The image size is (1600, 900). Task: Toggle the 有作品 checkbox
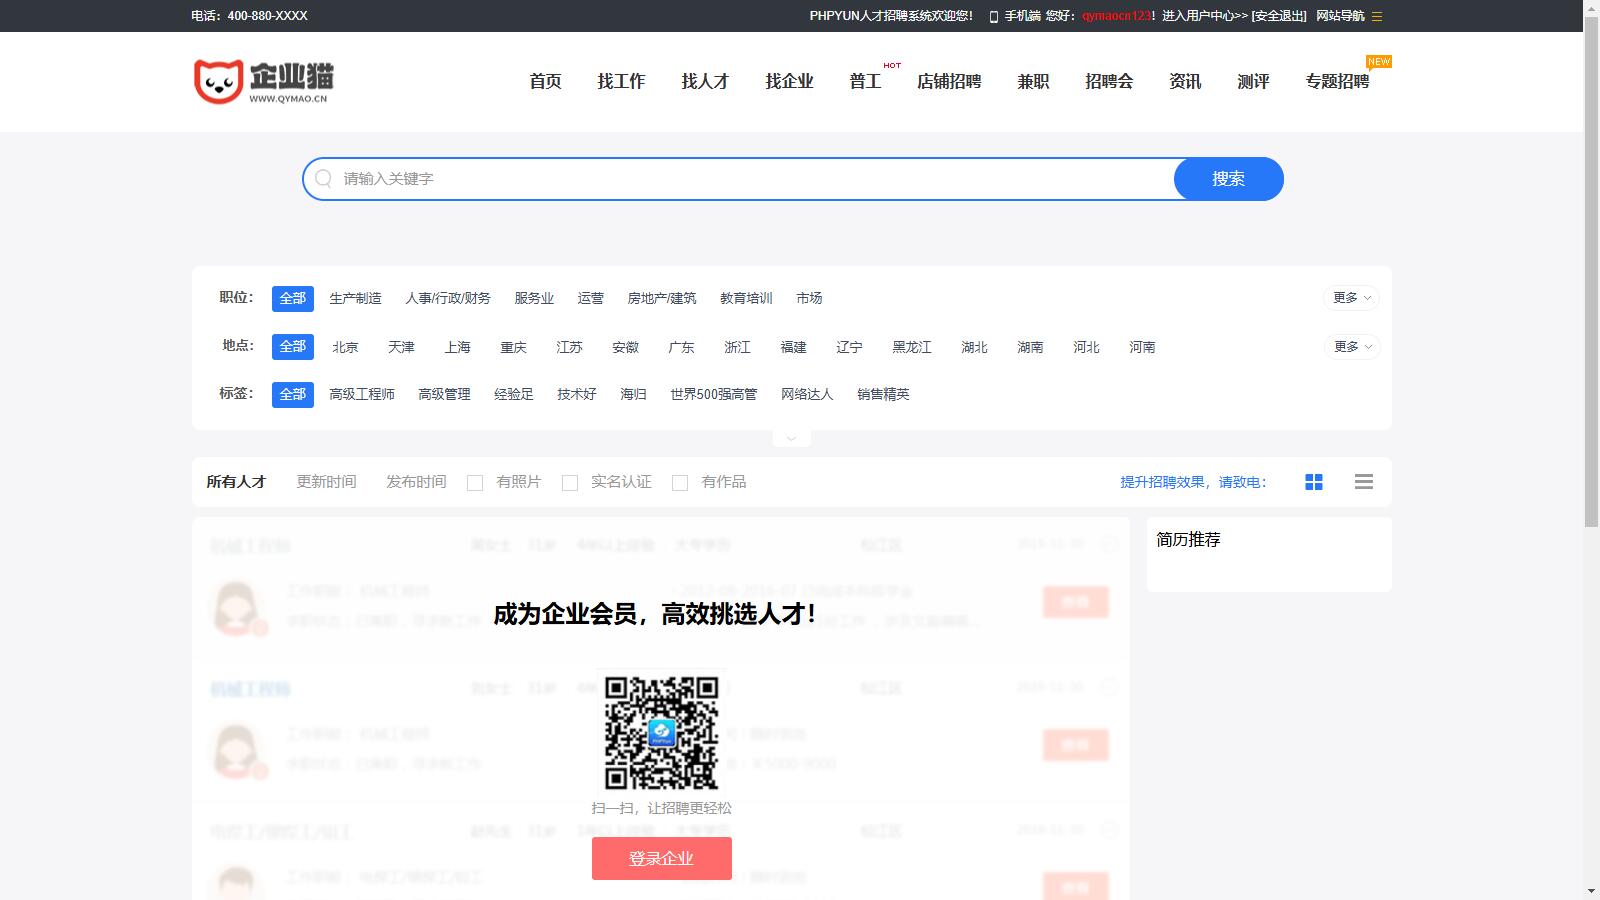coord(680,483)
